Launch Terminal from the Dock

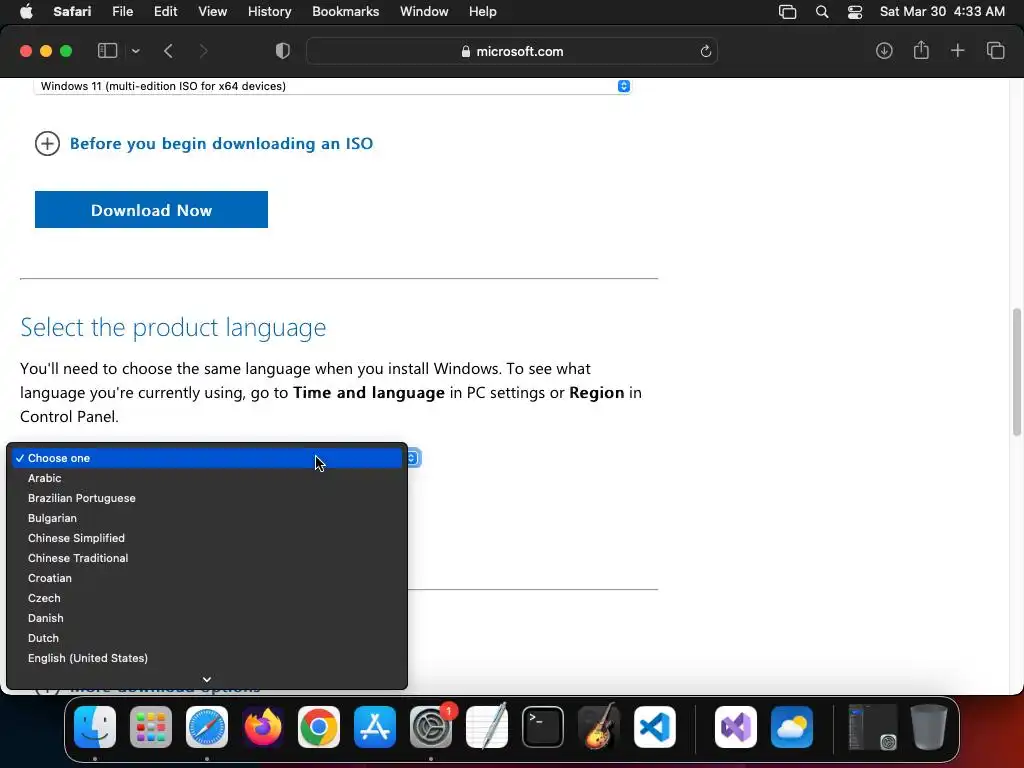tap(543, 727)
